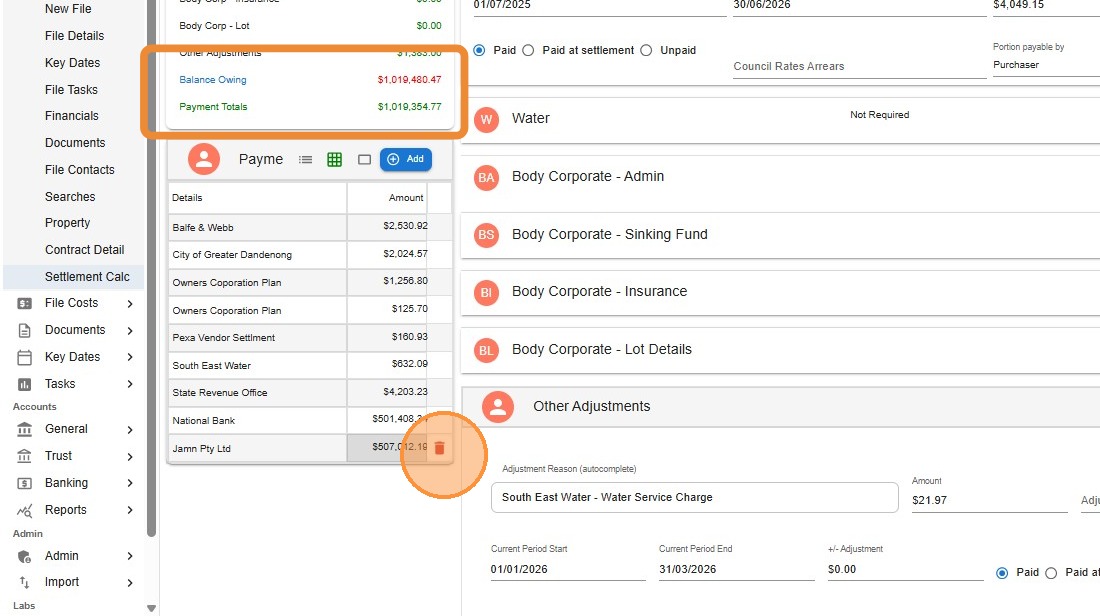1100x616 pixels.
Task: Select the Paid at settlement radio option
Action: pos(528,51)
